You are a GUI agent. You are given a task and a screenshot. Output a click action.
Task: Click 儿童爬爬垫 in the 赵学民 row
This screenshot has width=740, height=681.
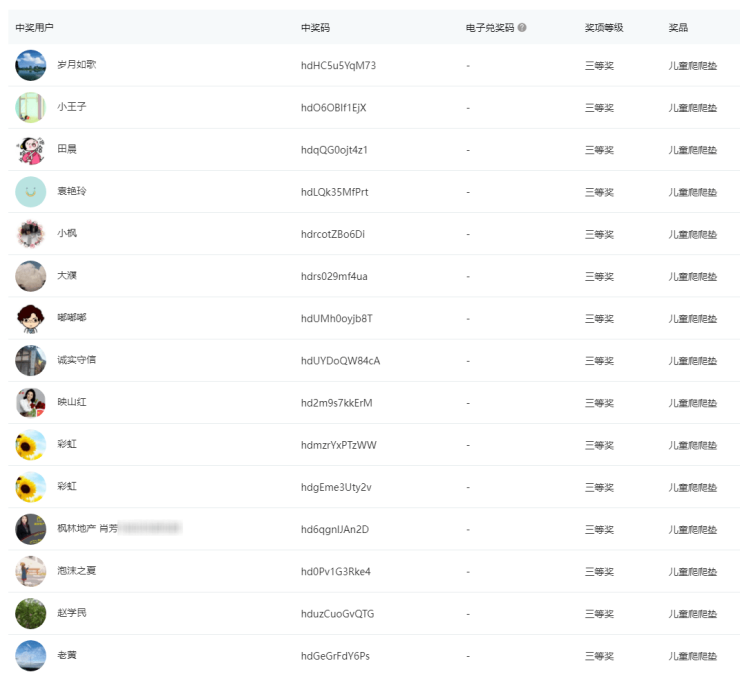[x=692, y=614]
